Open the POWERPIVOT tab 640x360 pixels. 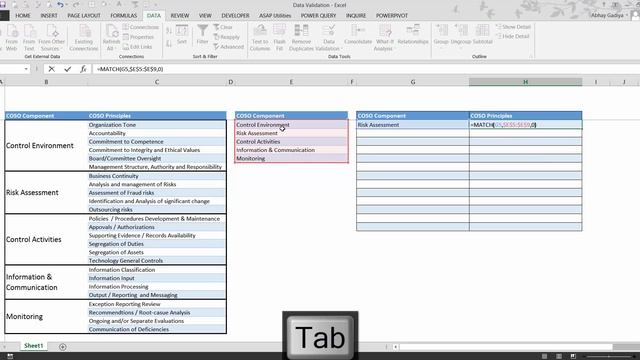coord(392,16)
